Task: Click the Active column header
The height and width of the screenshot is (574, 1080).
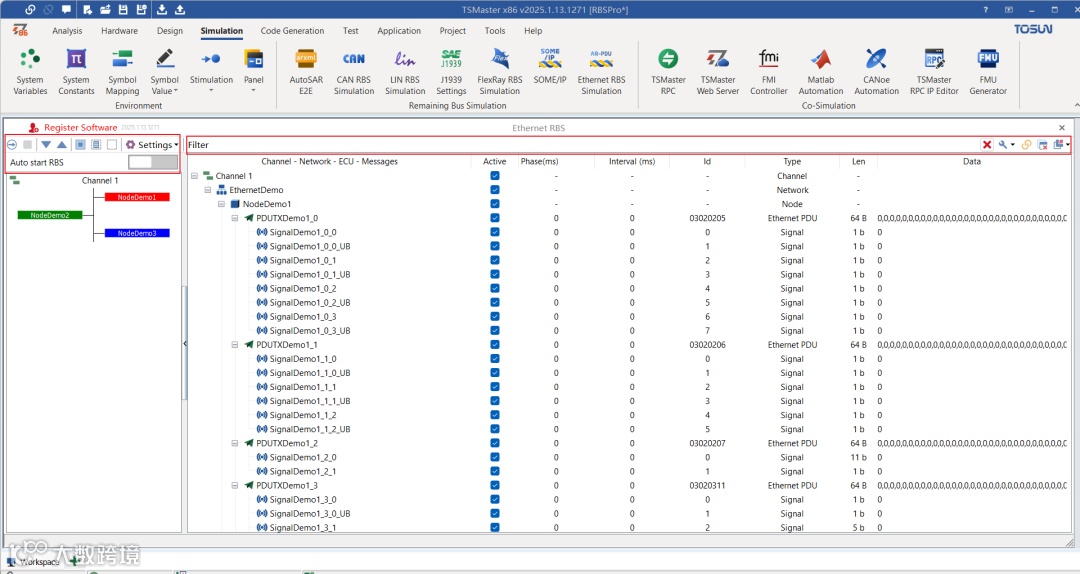Action: tap(495, 161)
